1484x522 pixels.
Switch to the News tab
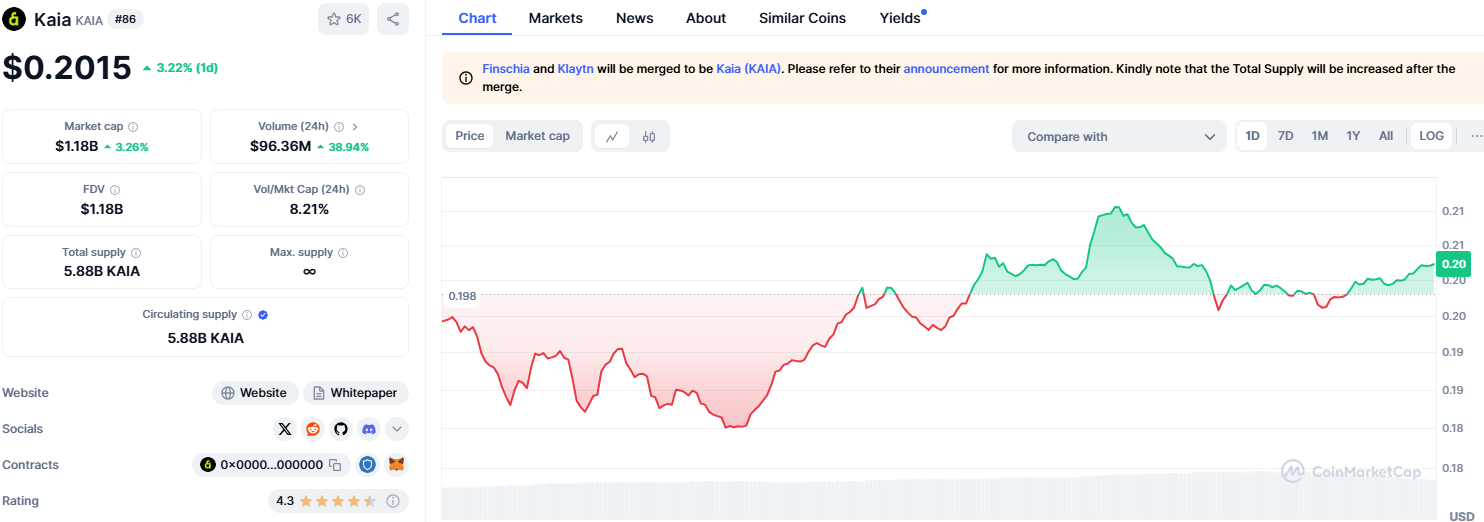click(x=635, y=18)
